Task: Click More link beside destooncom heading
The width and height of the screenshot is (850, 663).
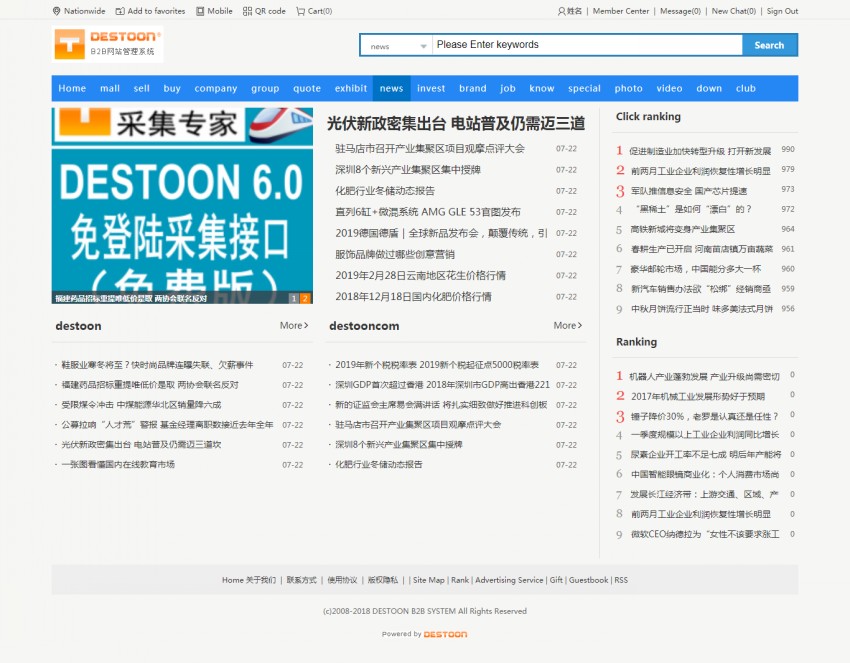Action: tap(568, 325)
